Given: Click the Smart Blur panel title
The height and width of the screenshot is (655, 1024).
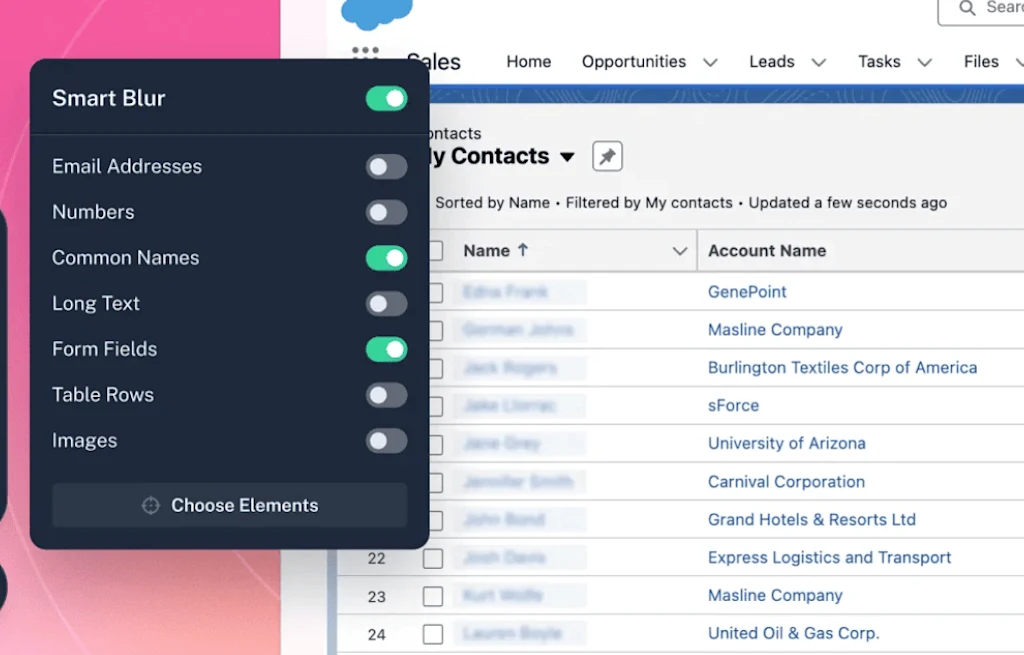Looking at the screenshot, I should pyautogui.click(x=108, y=98).
